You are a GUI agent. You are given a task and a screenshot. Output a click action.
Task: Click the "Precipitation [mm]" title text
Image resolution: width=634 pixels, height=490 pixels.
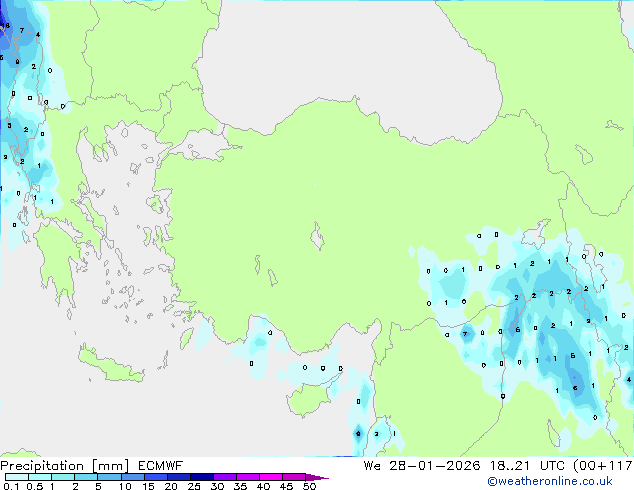65,466
